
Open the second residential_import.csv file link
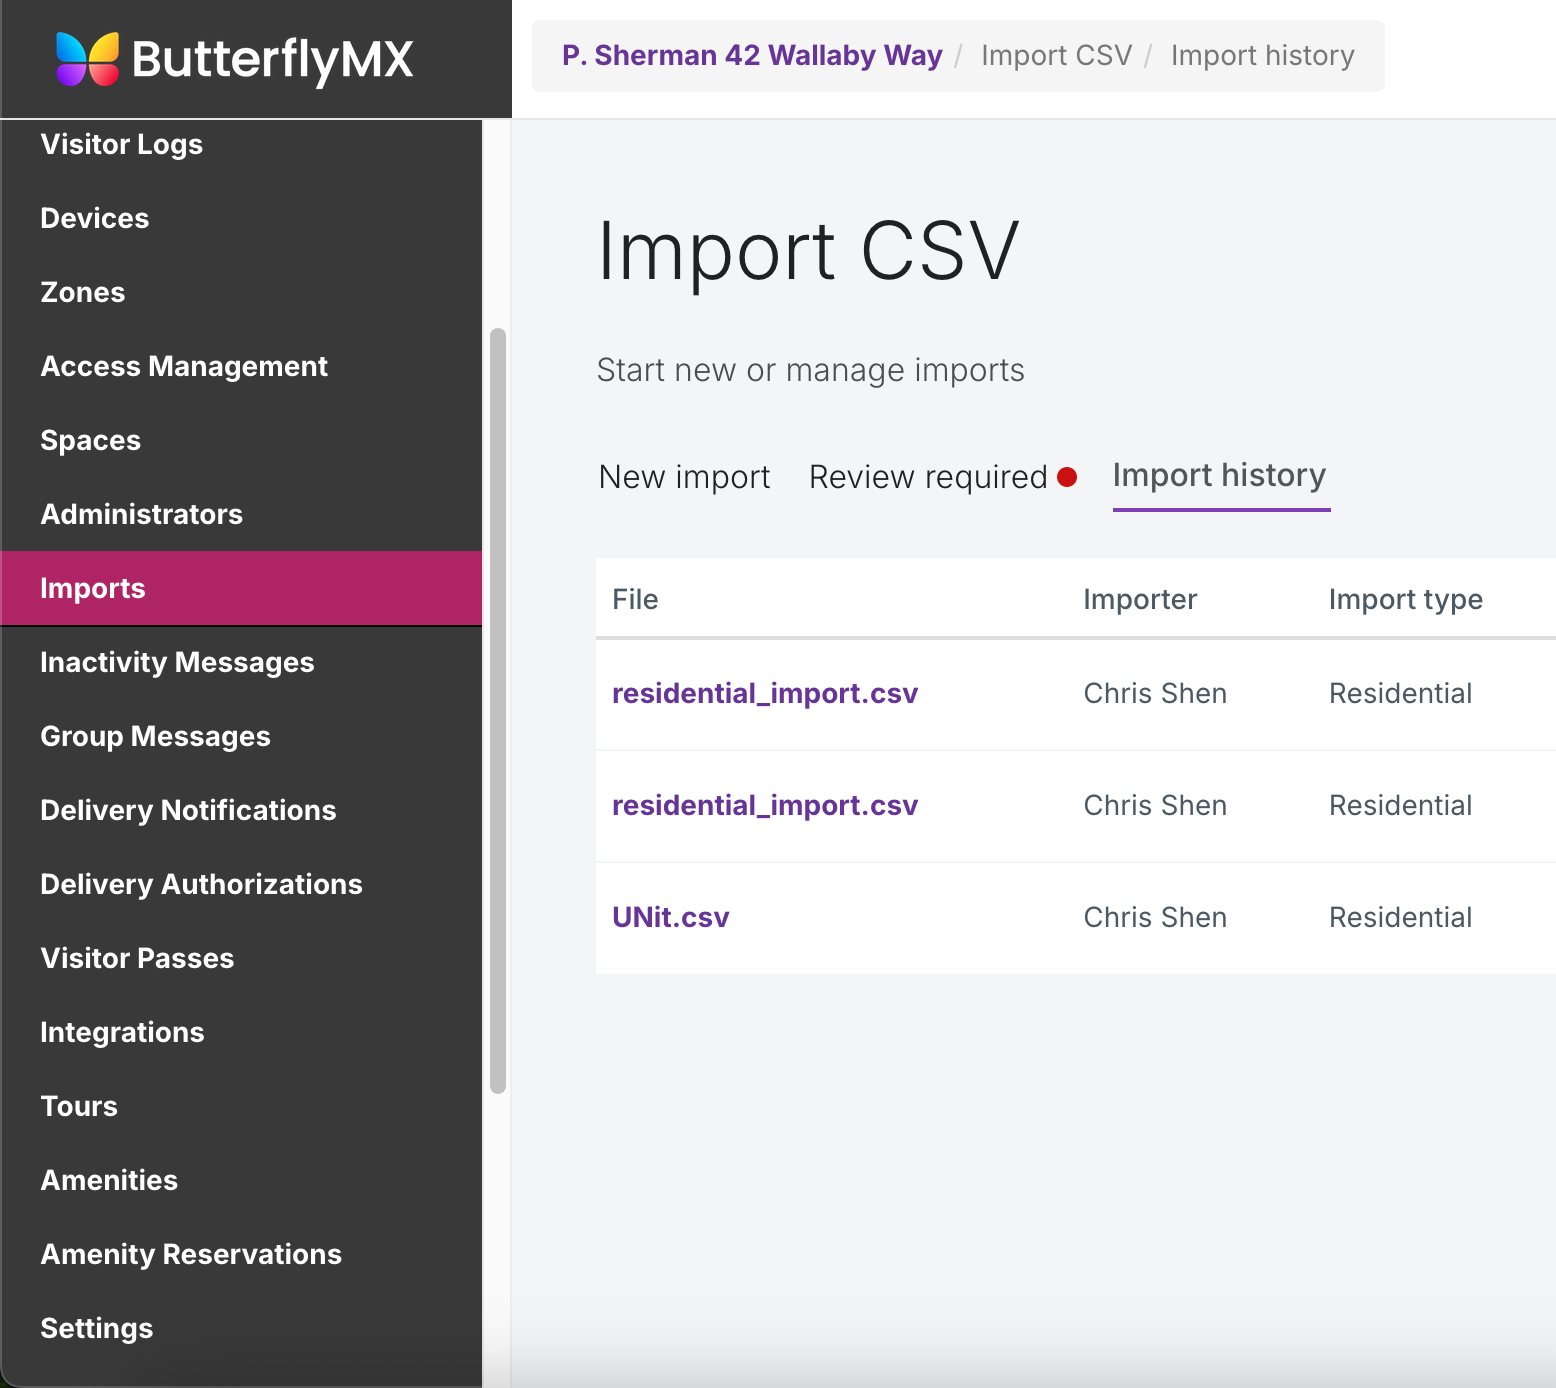764,806
